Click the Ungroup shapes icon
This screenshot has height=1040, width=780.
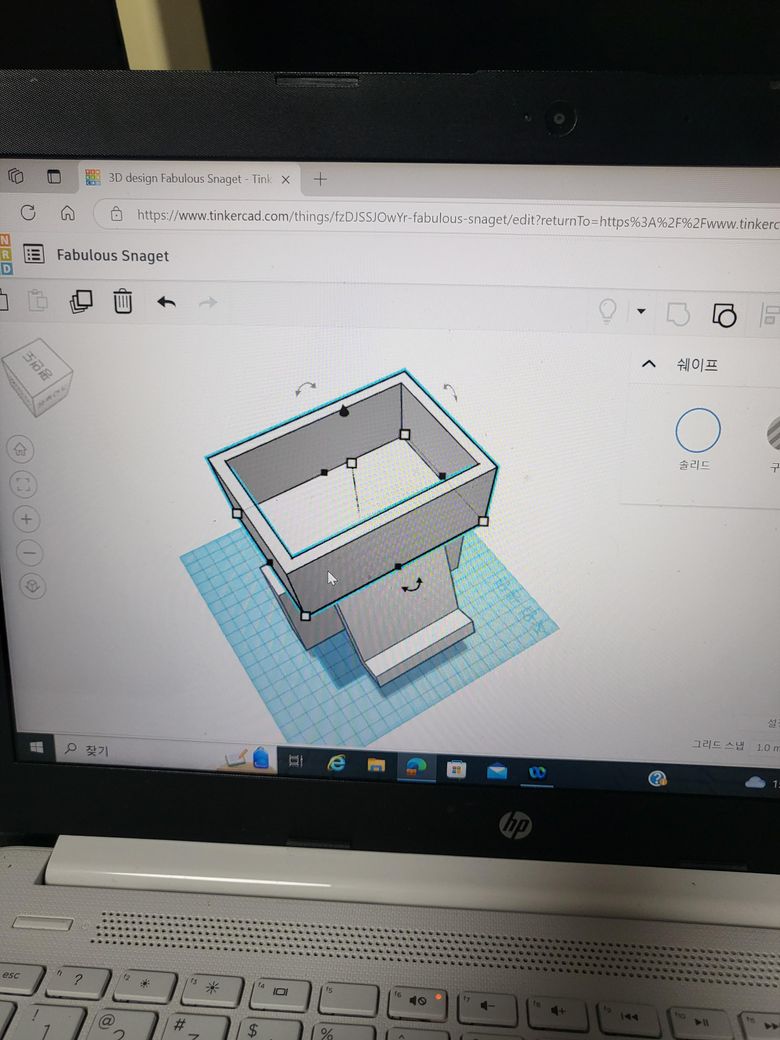pyautogui.click(x=724, y=315)
